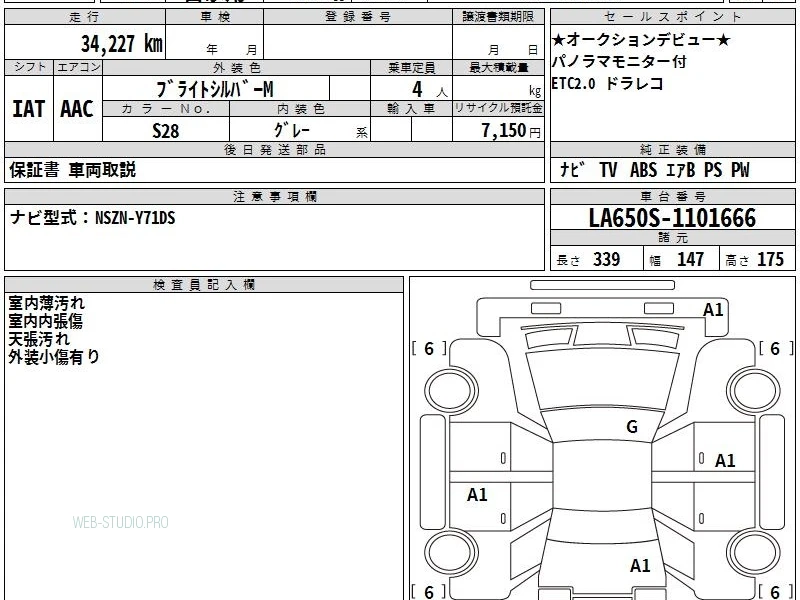This screenshot has height=600, width=800.
Task: Click the 後日発送部品 header
Action: 274,149
